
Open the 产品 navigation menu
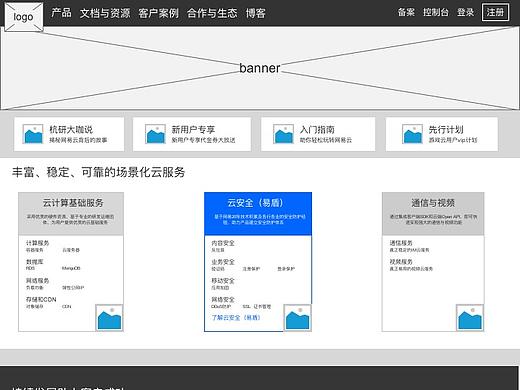point(61,13)
